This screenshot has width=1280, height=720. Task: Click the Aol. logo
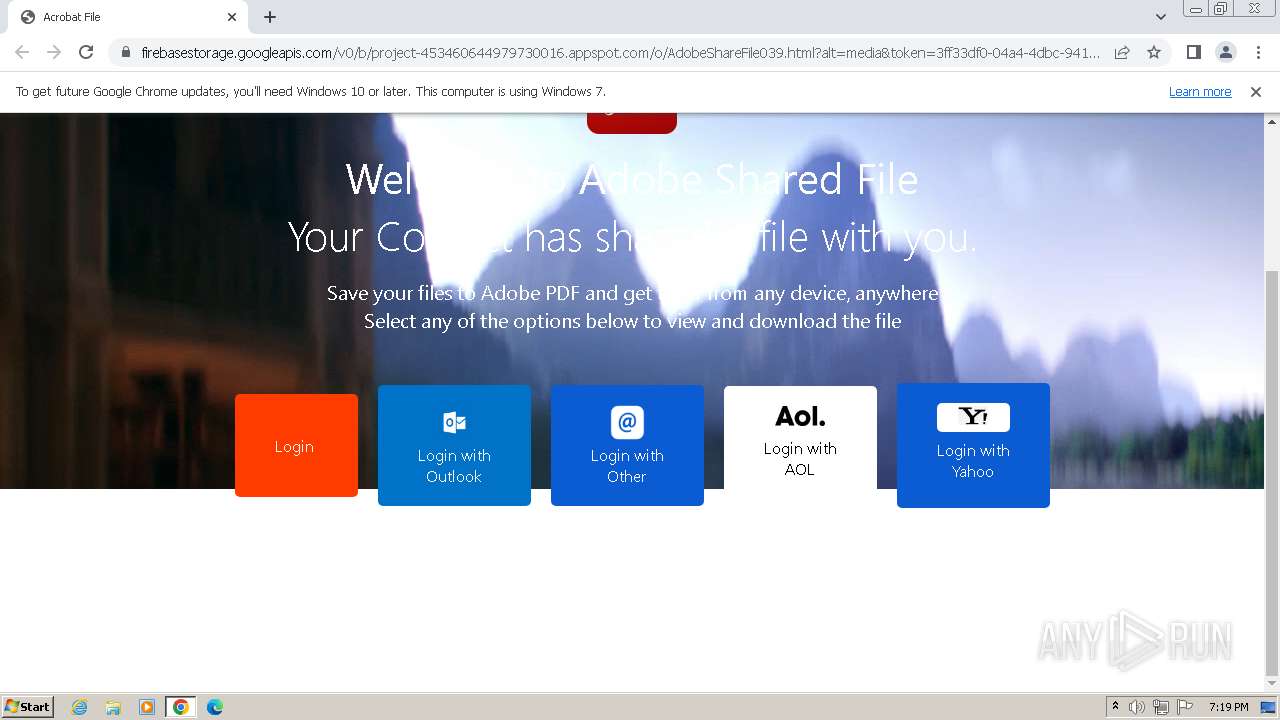tap(800, 416)
